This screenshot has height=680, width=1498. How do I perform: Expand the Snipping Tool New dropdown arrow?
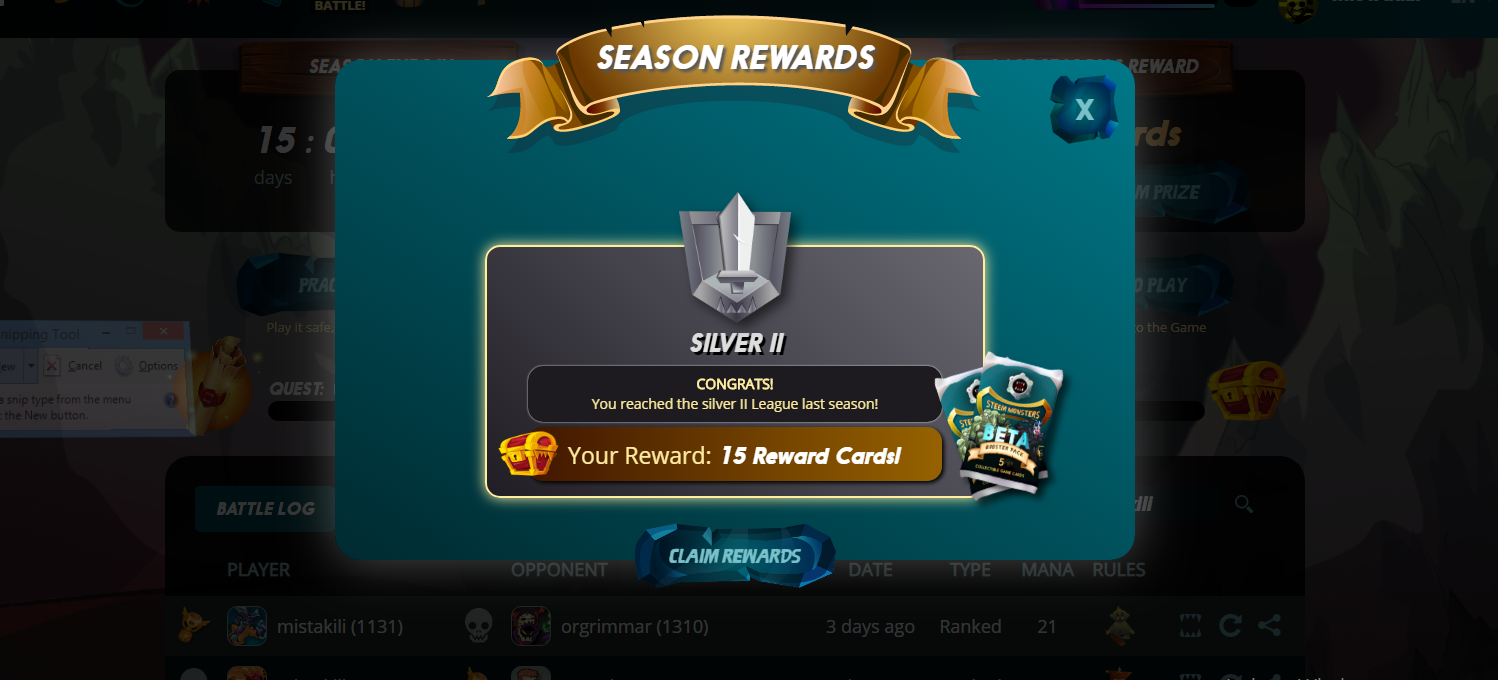pos(31,366)
